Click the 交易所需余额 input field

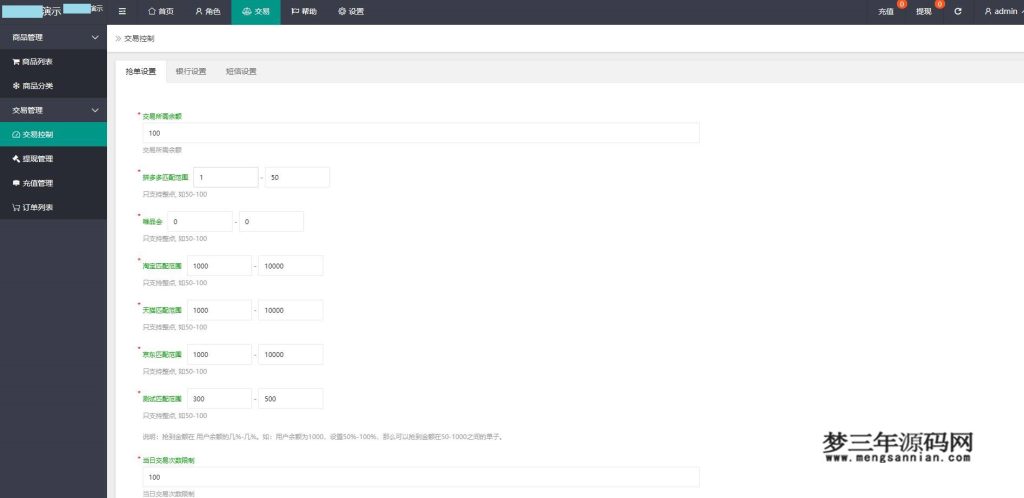420,133
